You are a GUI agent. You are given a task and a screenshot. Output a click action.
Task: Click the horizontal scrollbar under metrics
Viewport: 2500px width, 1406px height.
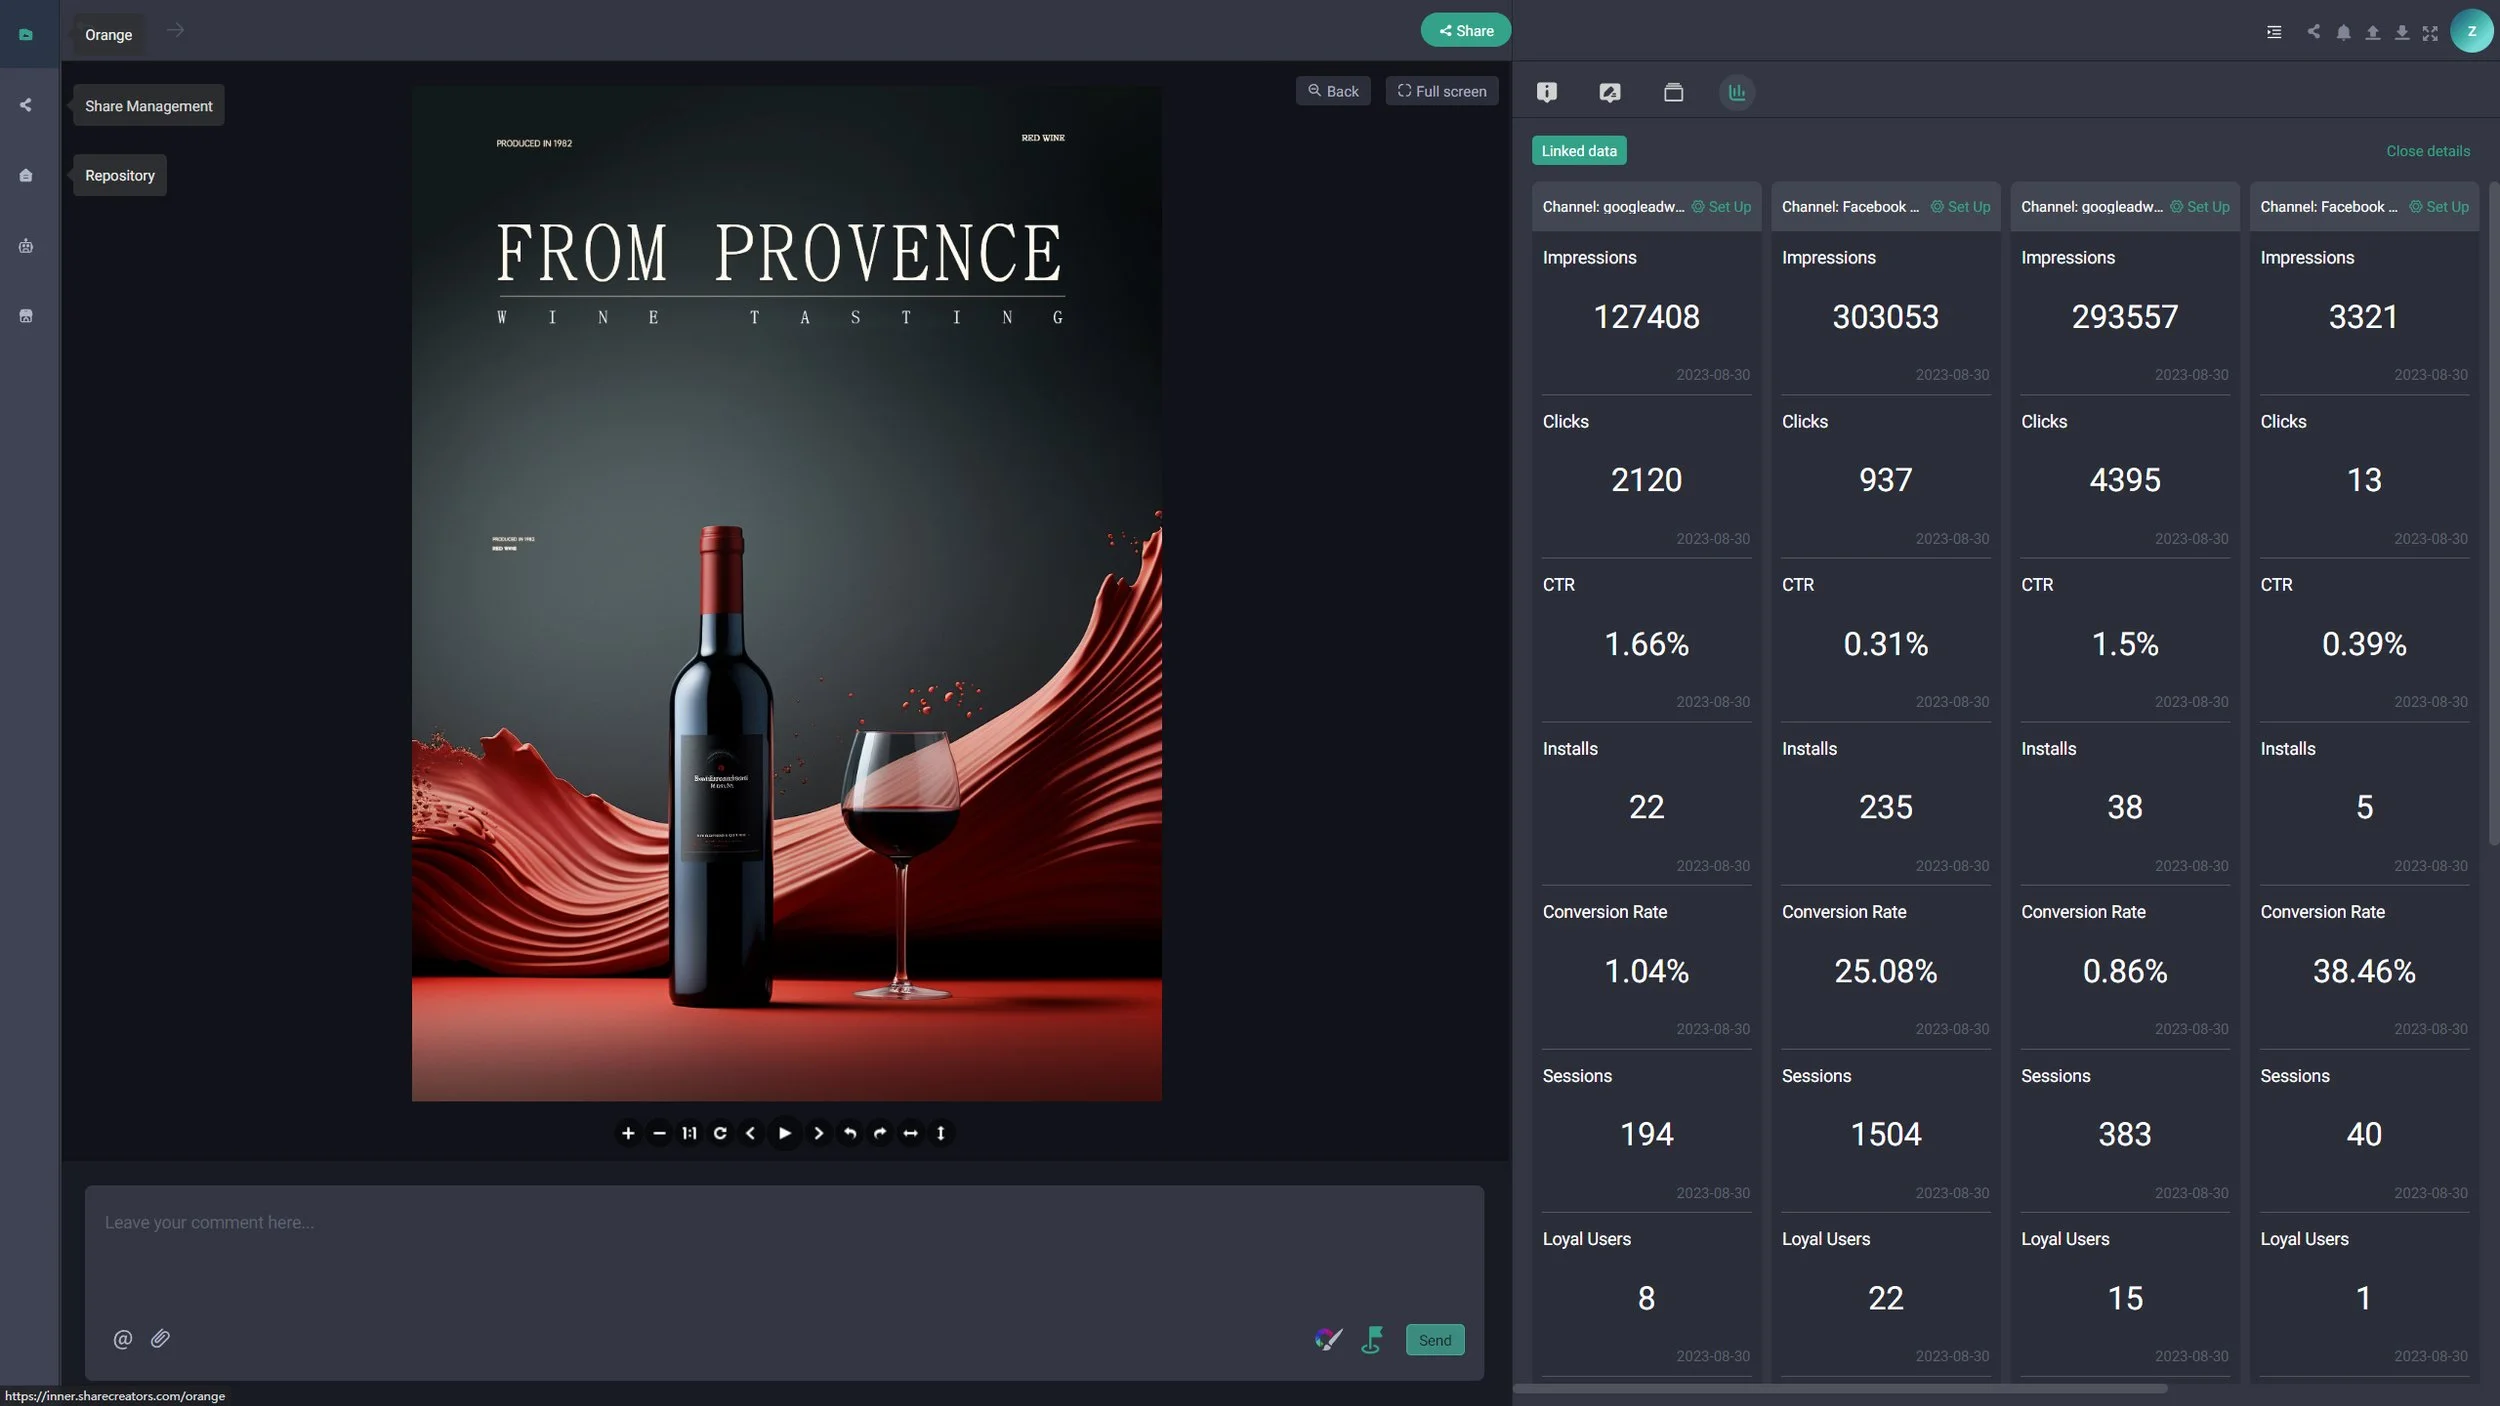(x=1840, y=1388)
